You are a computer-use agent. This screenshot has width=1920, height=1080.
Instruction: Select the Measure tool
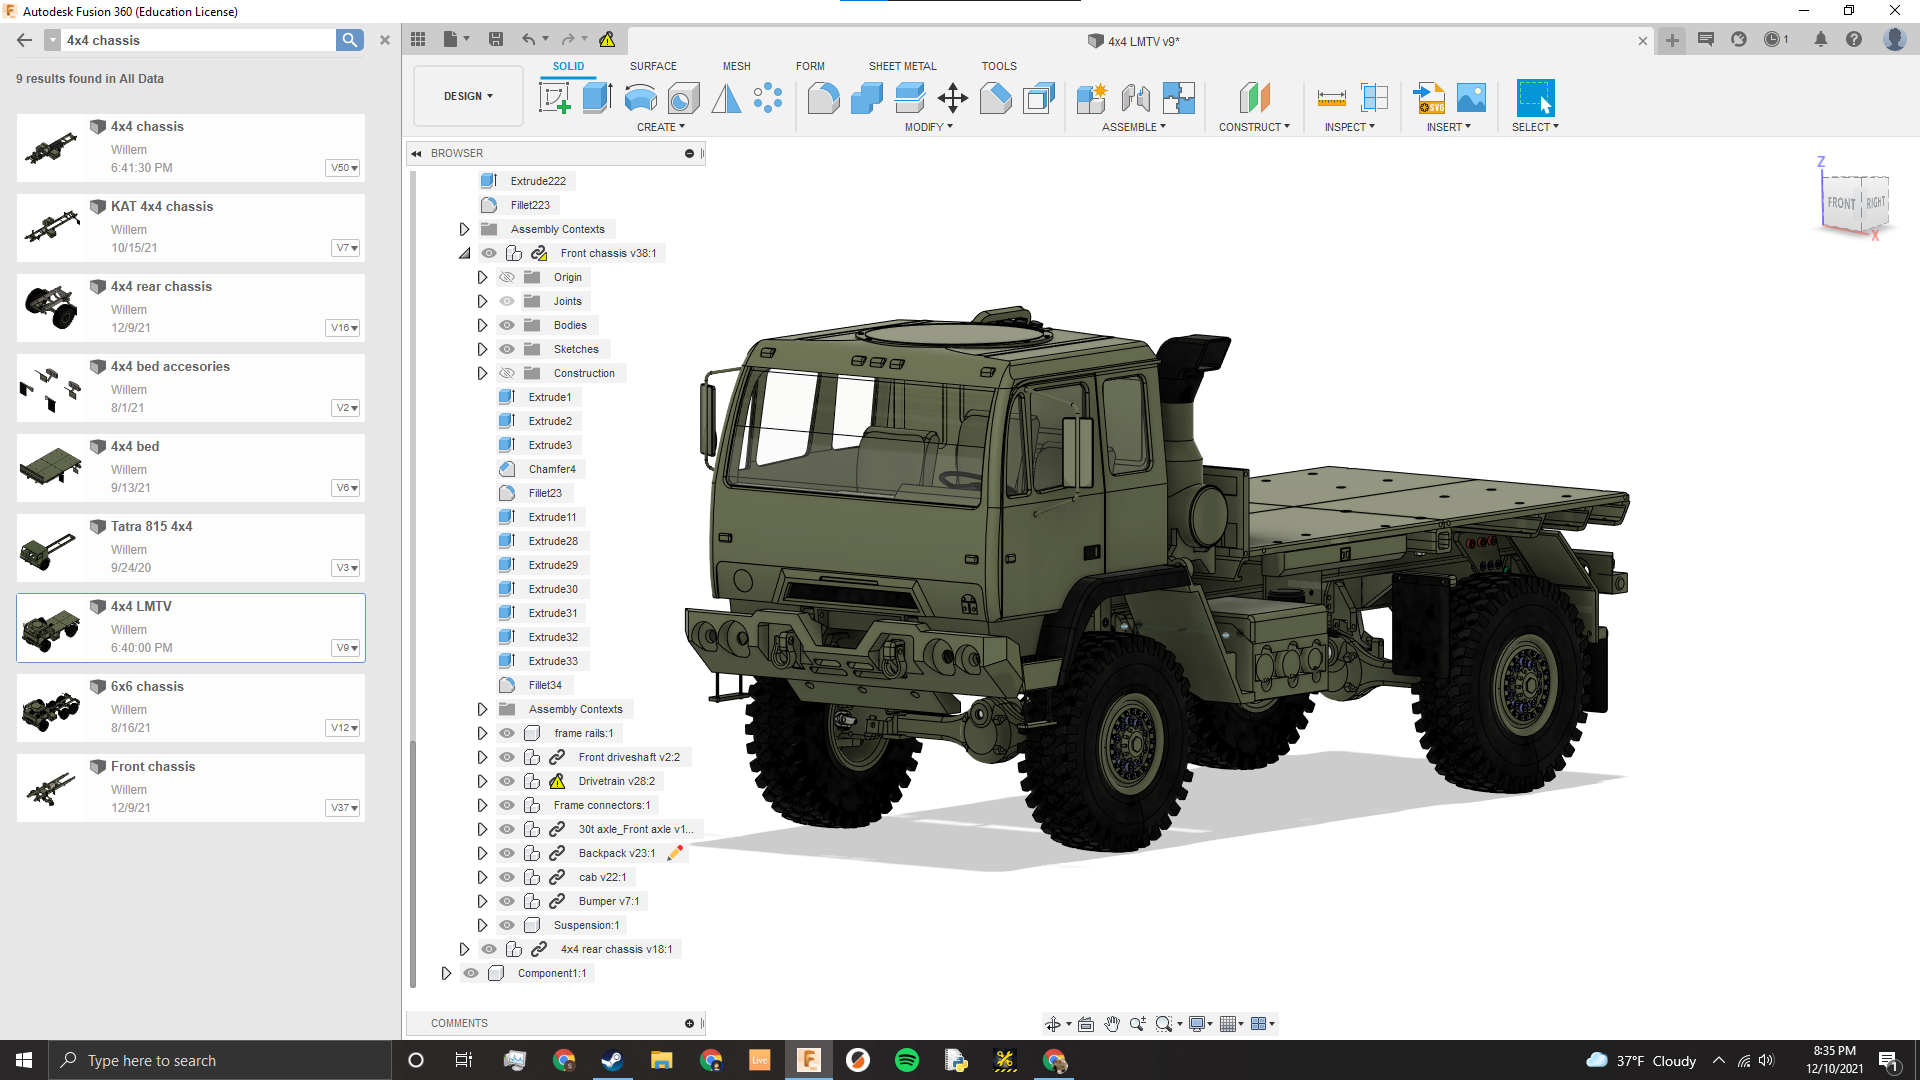pyautogui.click(x=1331, y=98)
